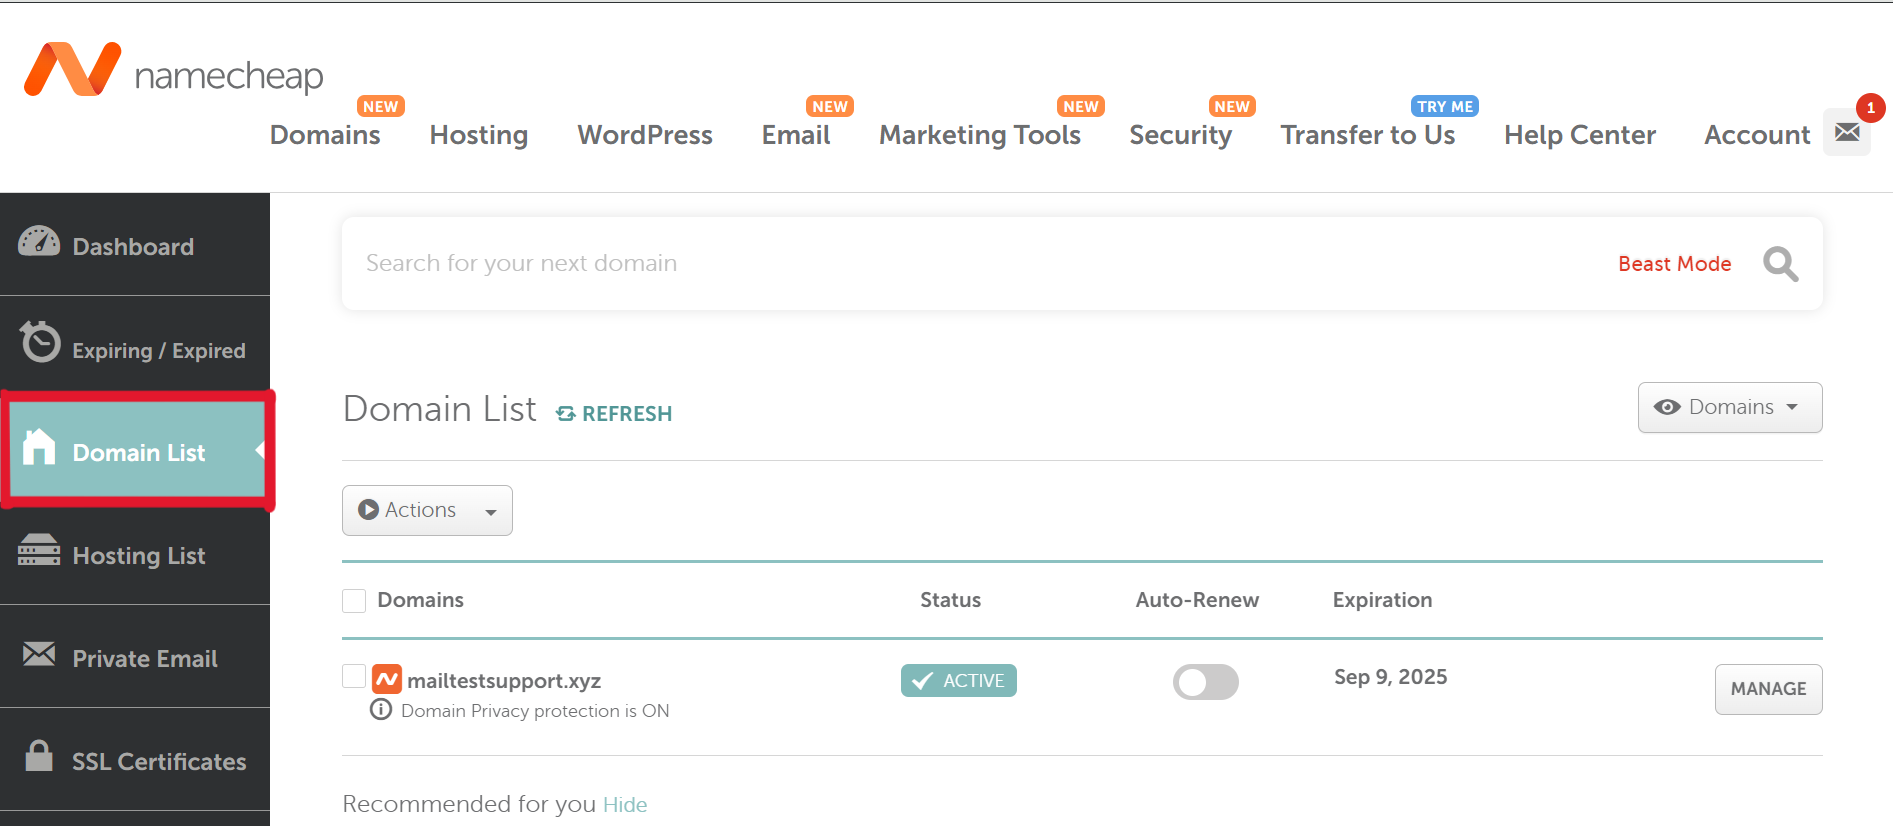Viewport: 1893px width, 826px height.
Task: Click the Status column header
Action: coord(950,600)
